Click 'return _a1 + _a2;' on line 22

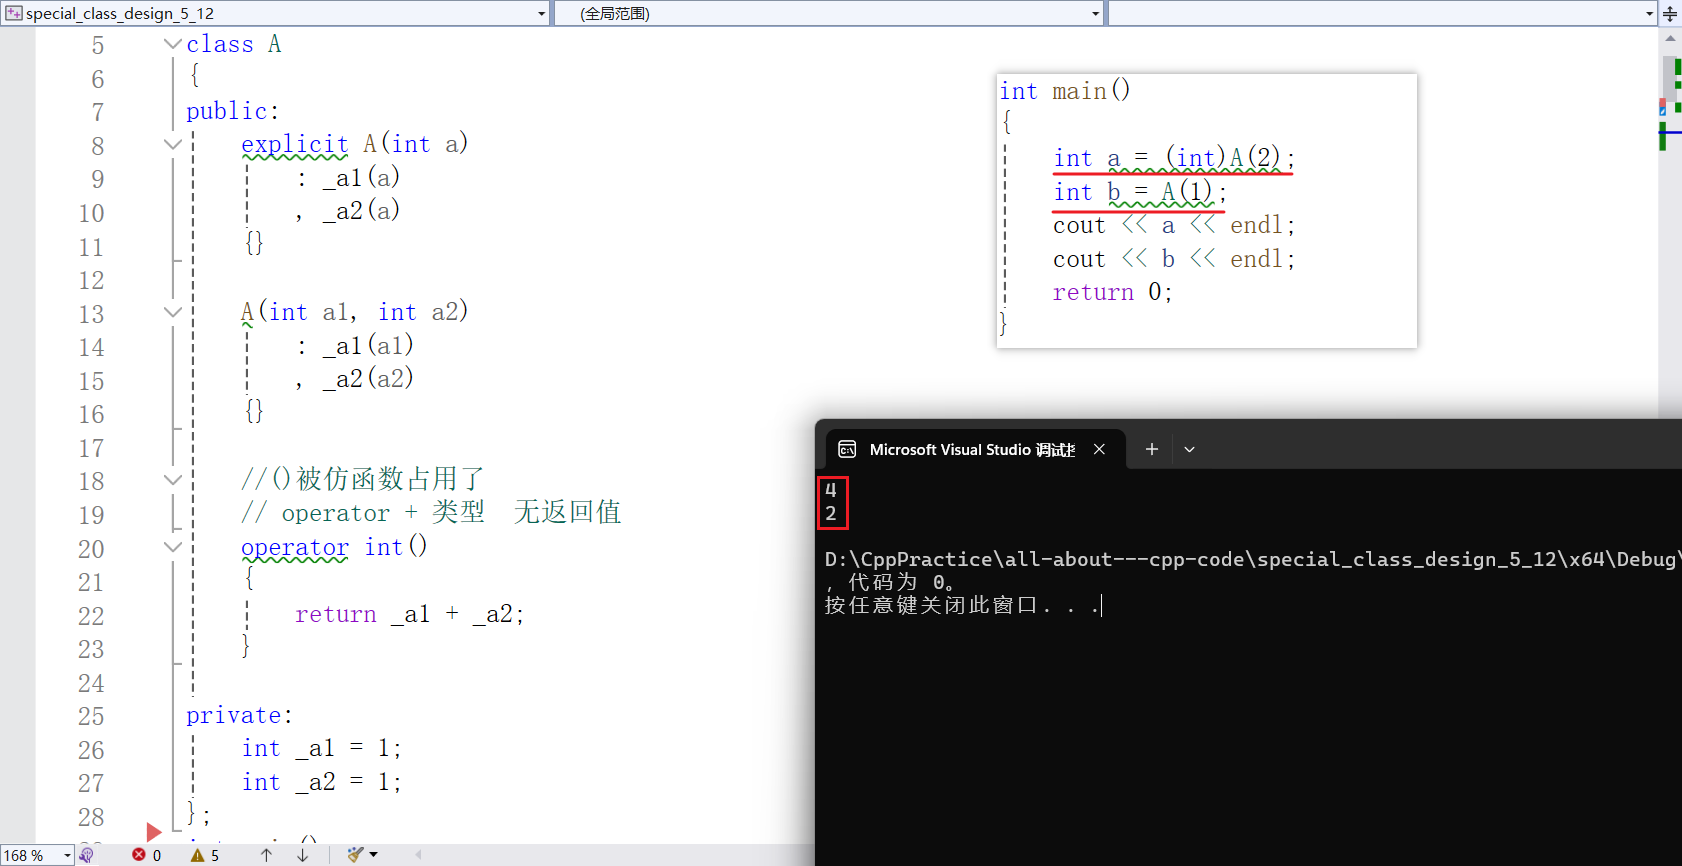point(409,614)
